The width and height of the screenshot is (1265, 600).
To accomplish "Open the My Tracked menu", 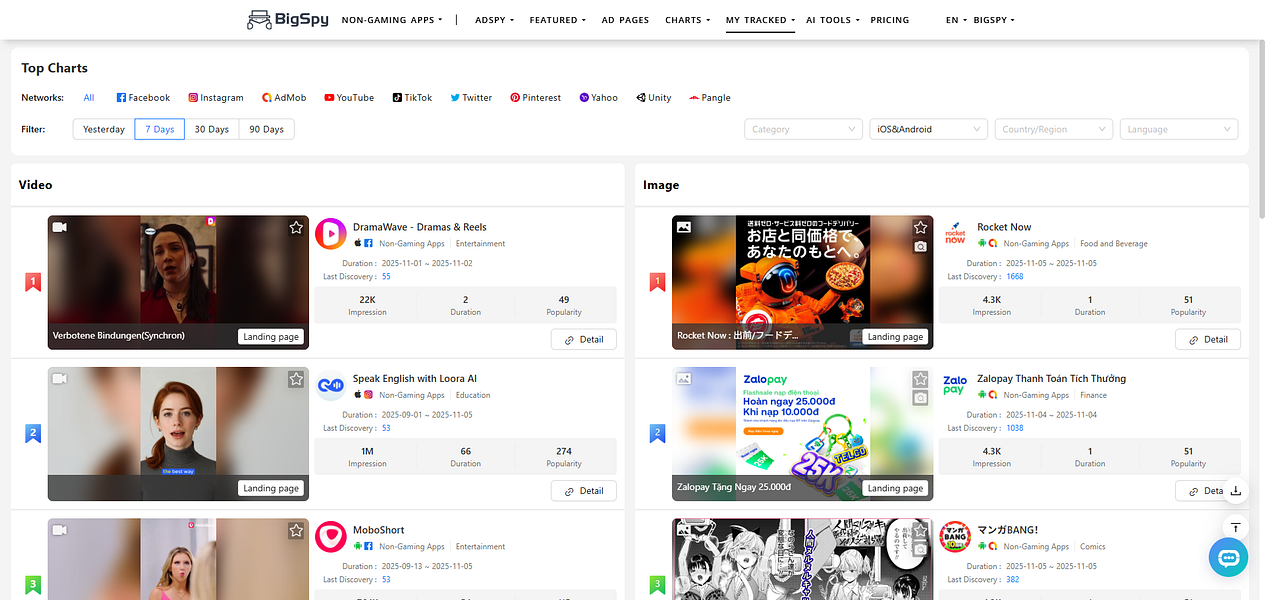I will (760, 20).
